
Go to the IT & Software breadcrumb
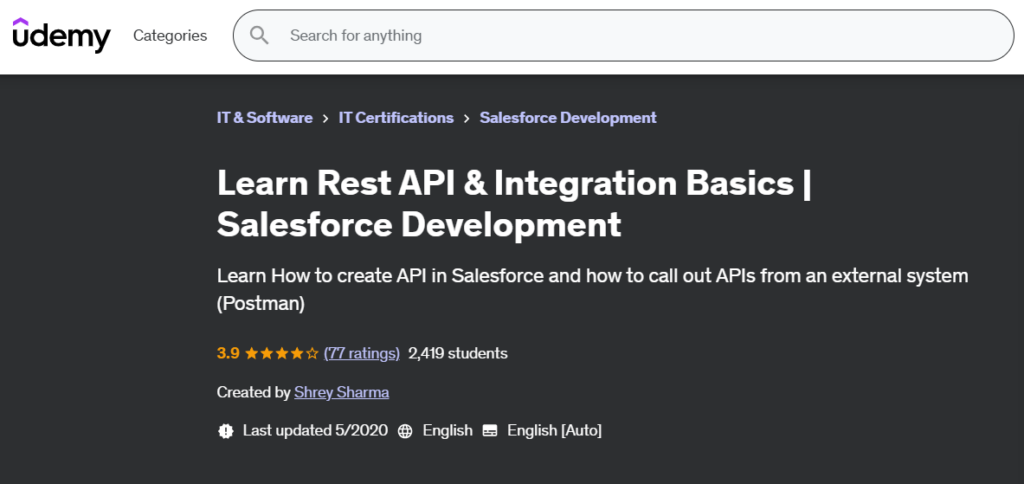(x=264, y=118)
